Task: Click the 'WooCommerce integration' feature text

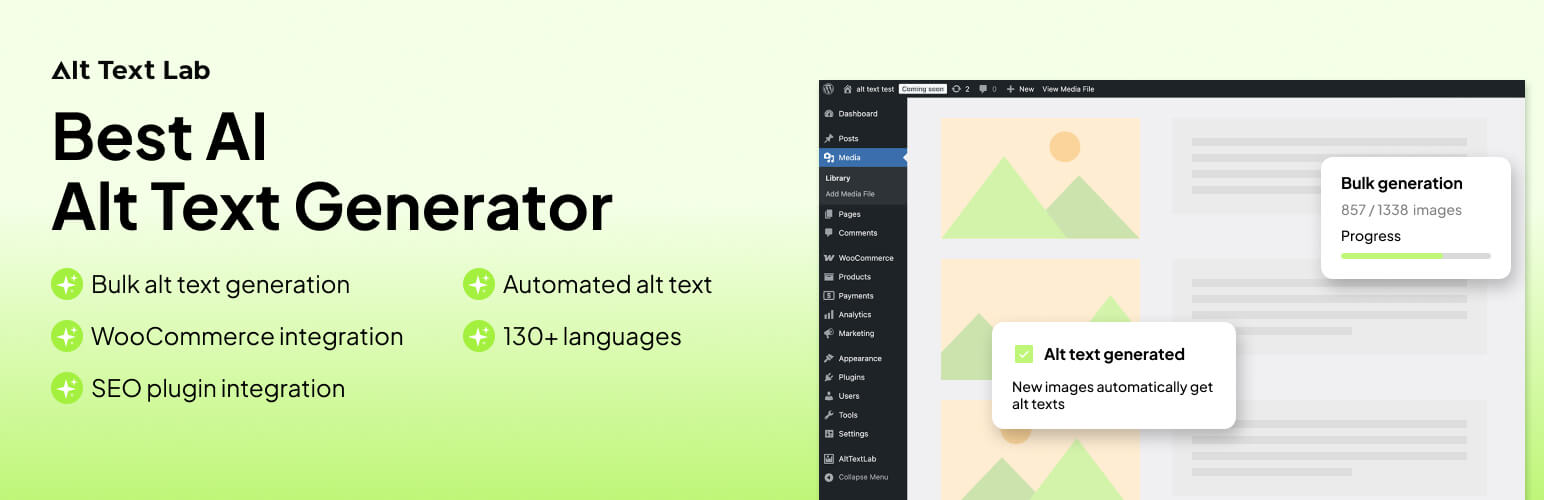Action: [247, 337]
